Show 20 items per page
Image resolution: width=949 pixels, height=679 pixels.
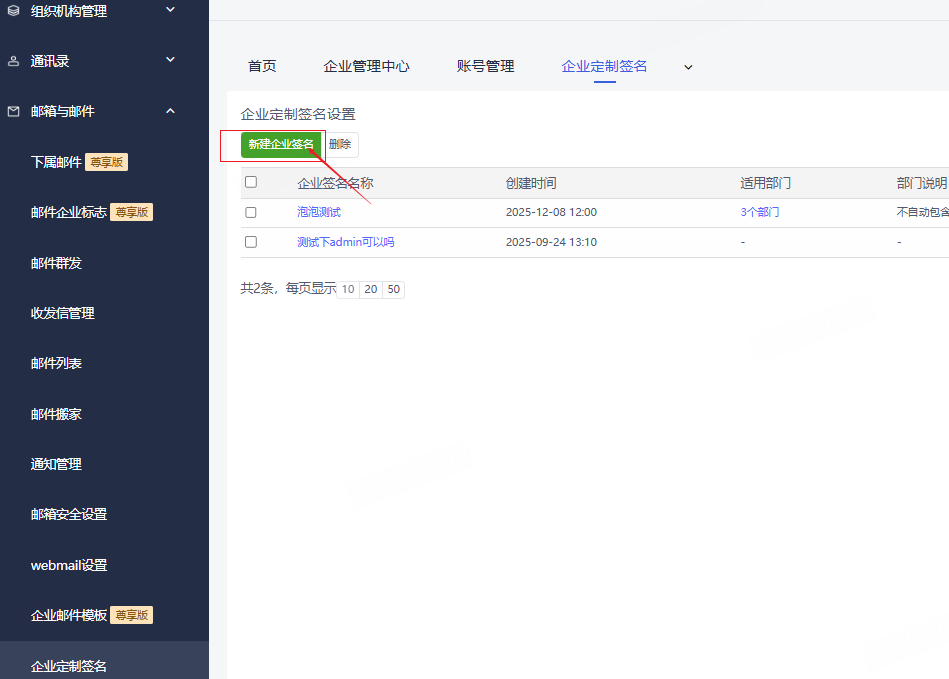click(371, 289)
